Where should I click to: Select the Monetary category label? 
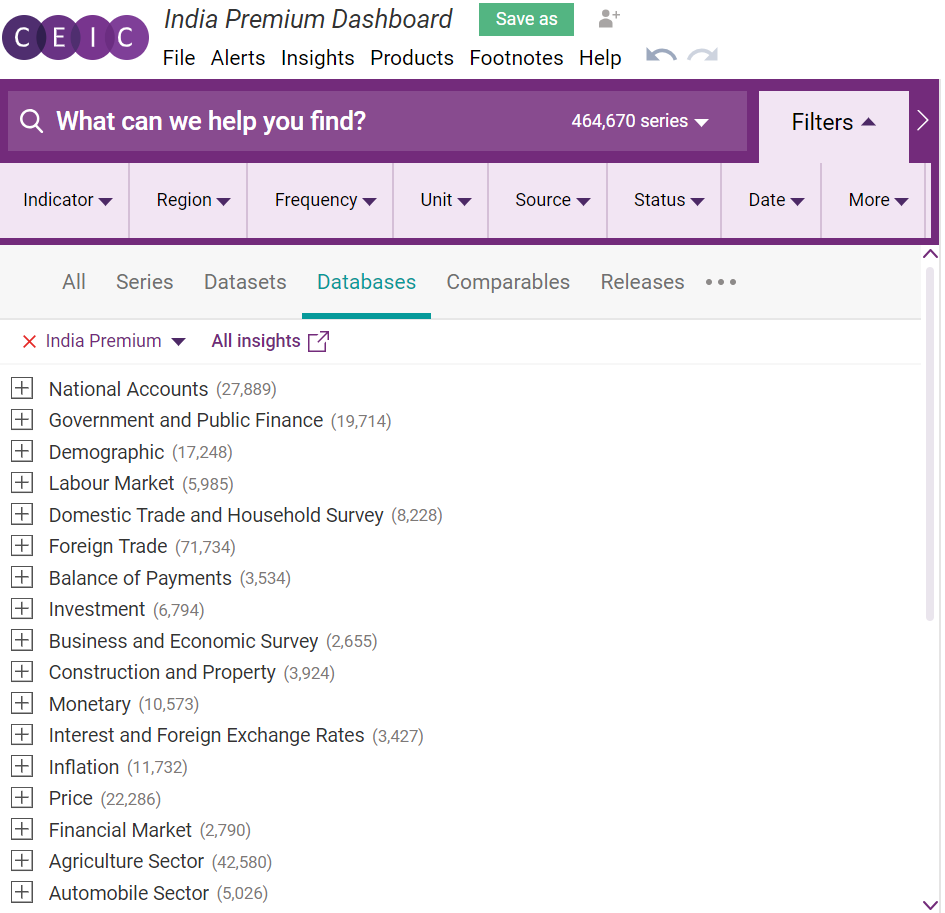point(90,704)
